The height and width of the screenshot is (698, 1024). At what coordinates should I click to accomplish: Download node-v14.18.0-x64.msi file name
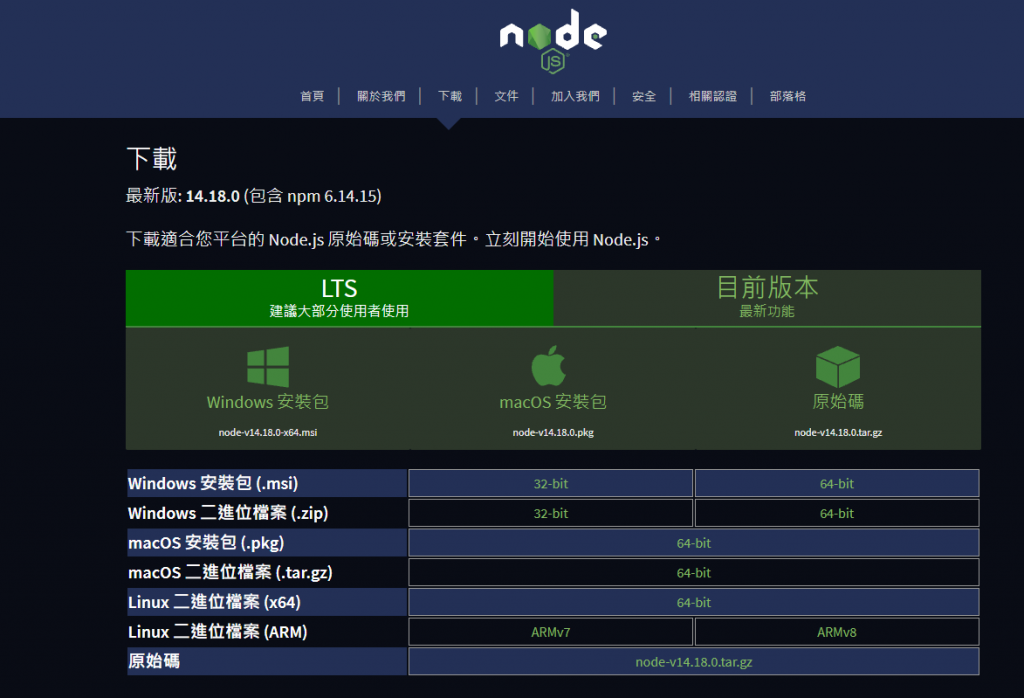coord(268,432)
